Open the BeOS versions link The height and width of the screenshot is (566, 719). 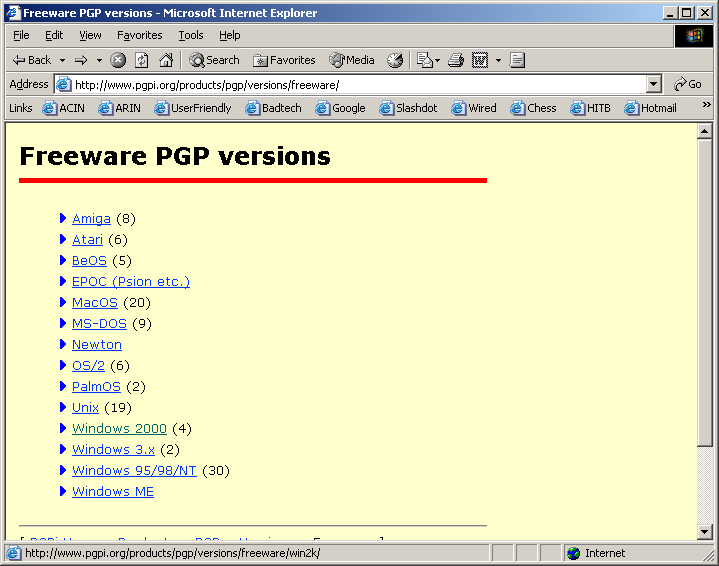coord(89,261)
